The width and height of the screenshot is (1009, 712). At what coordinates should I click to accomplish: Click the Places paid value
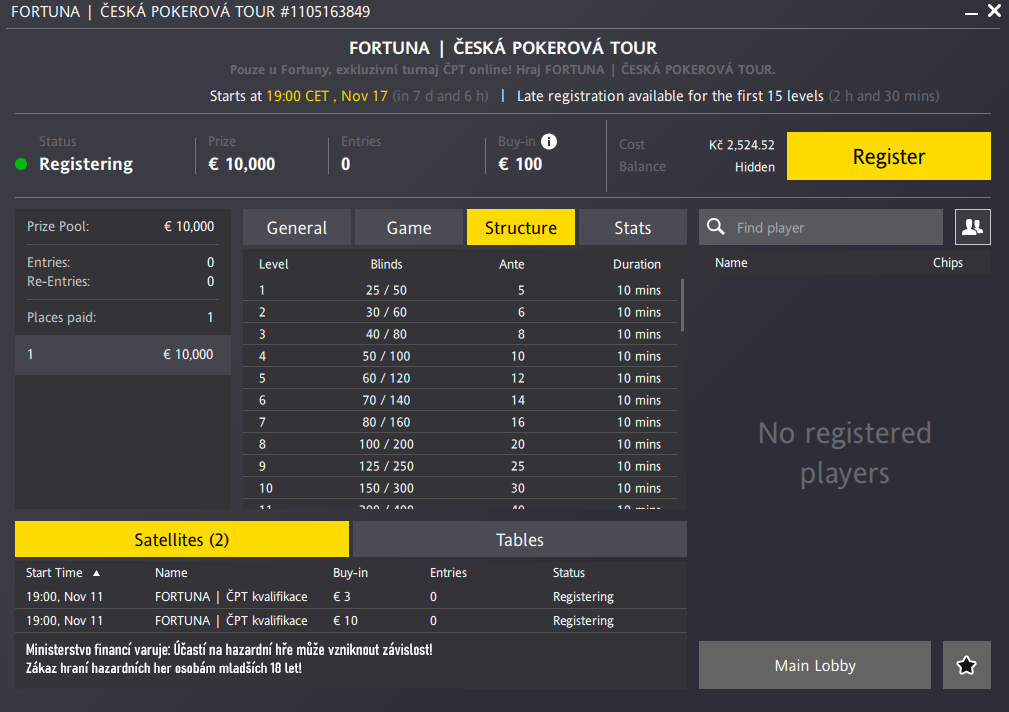click(x=210, y=317)
